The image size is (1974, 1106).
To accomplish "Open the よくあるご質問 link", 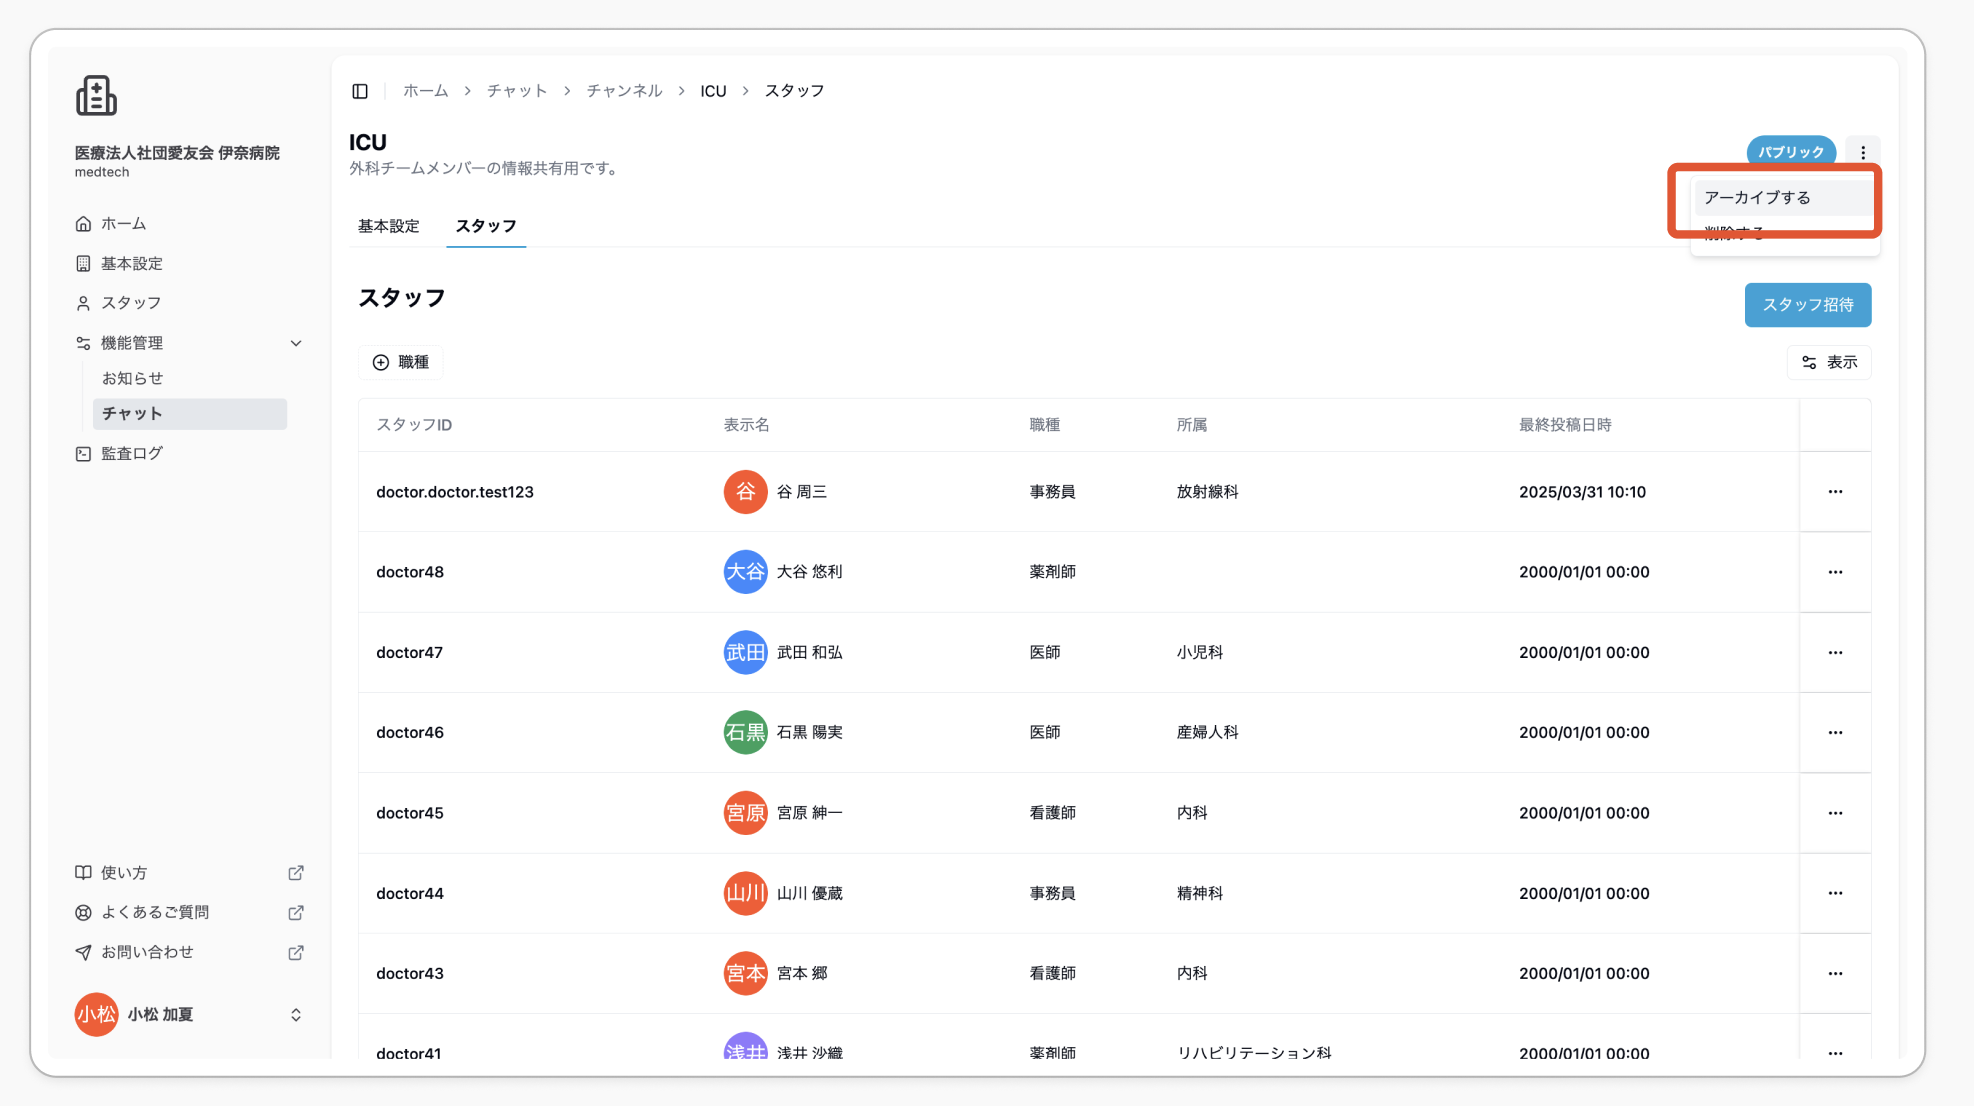I will pyautogui.click(x=156, y=913).
